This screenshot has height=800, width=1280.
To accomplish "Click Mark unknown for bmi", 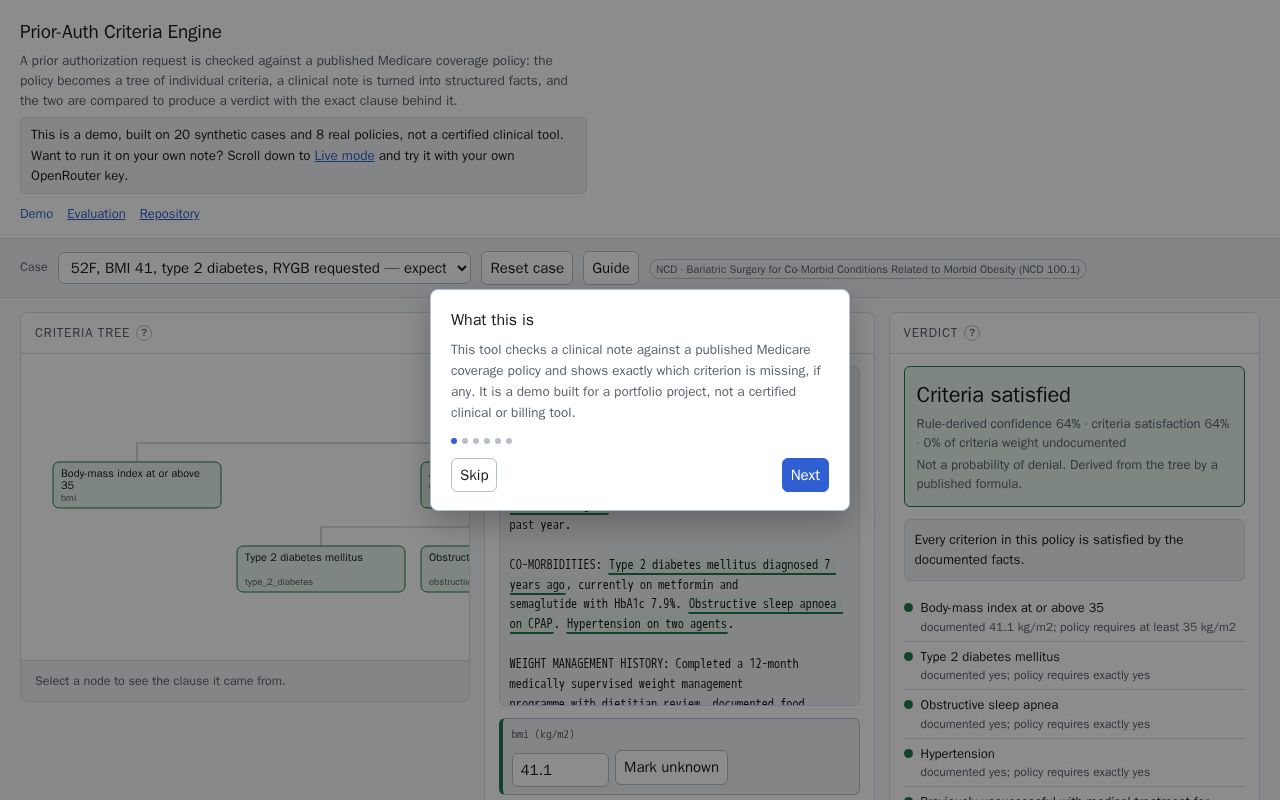I will click(671, 767).
